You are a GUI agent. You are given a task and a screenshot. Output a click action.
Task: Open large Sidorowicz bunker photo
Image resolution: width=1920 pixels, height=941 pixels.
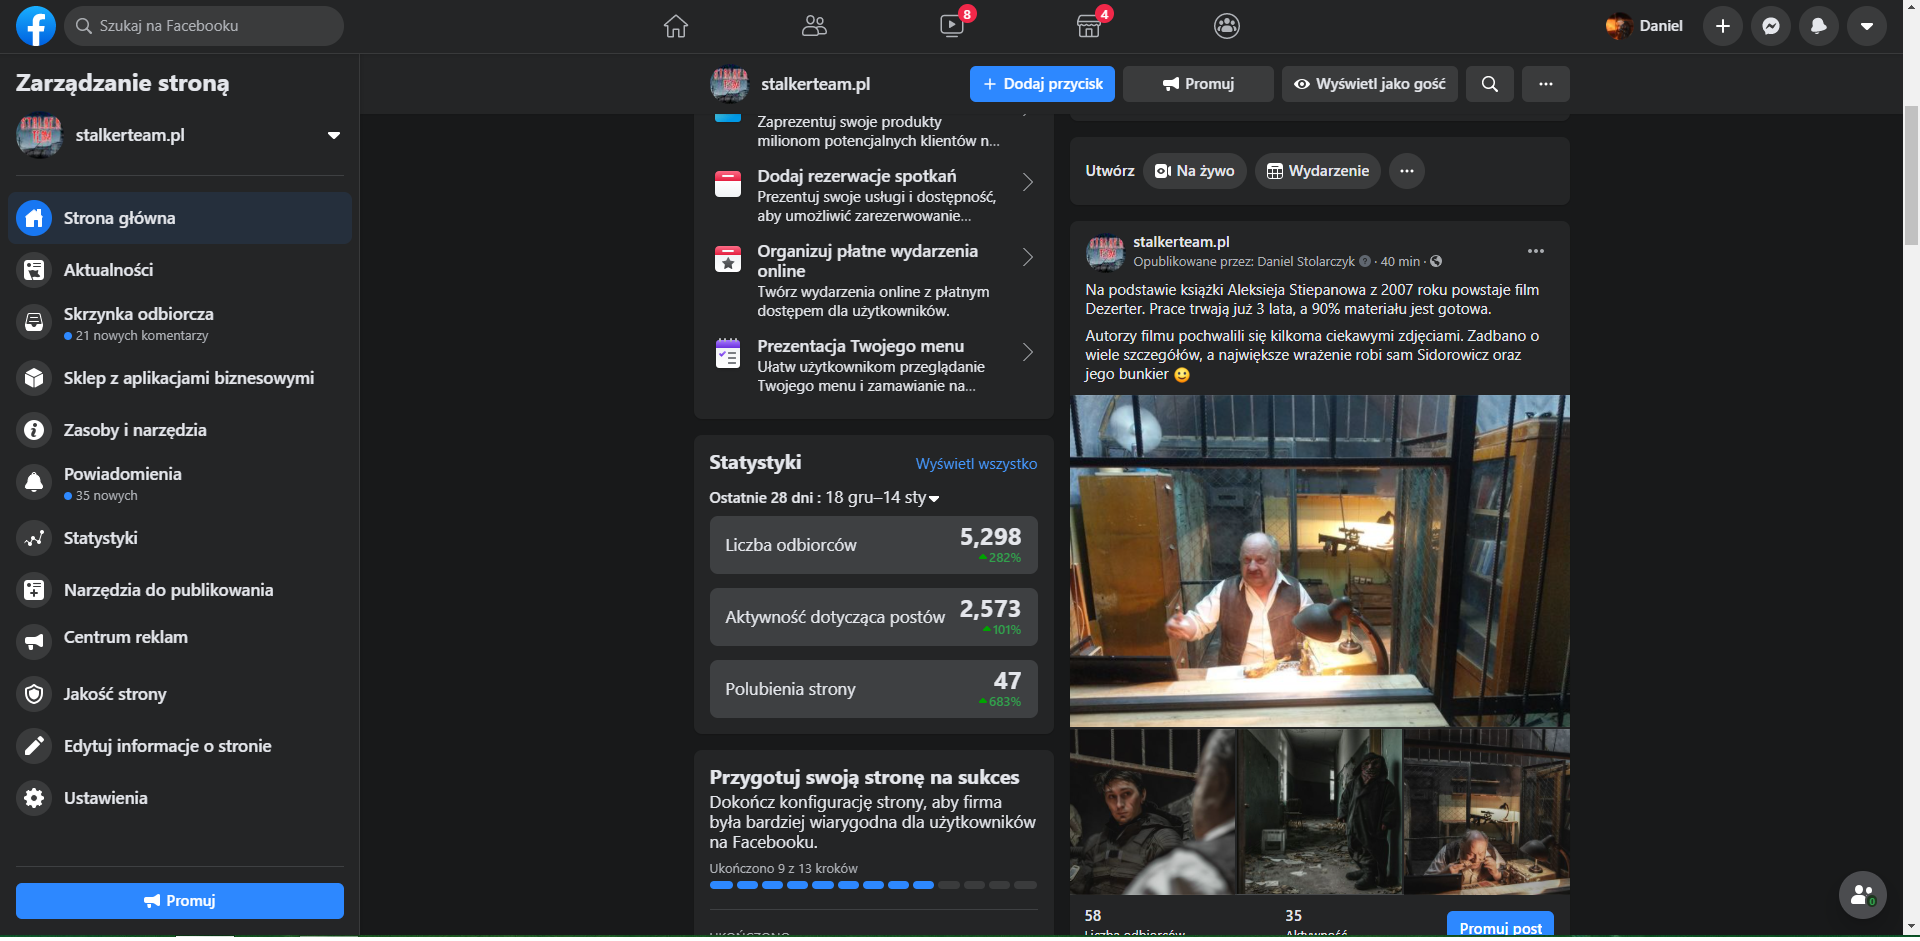click(1320, 561)
